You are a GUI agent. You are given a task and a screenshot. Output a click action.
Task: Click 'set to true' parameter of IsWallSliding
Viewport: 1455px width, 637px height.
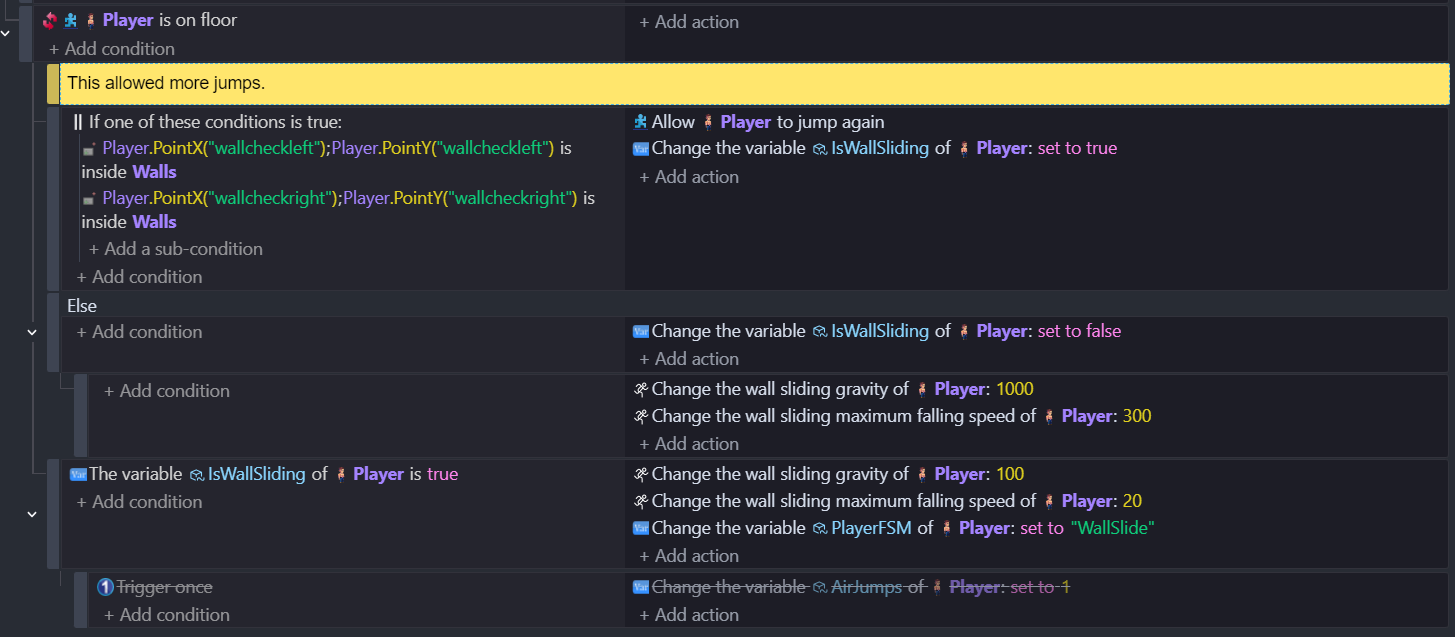point(1077,148)
